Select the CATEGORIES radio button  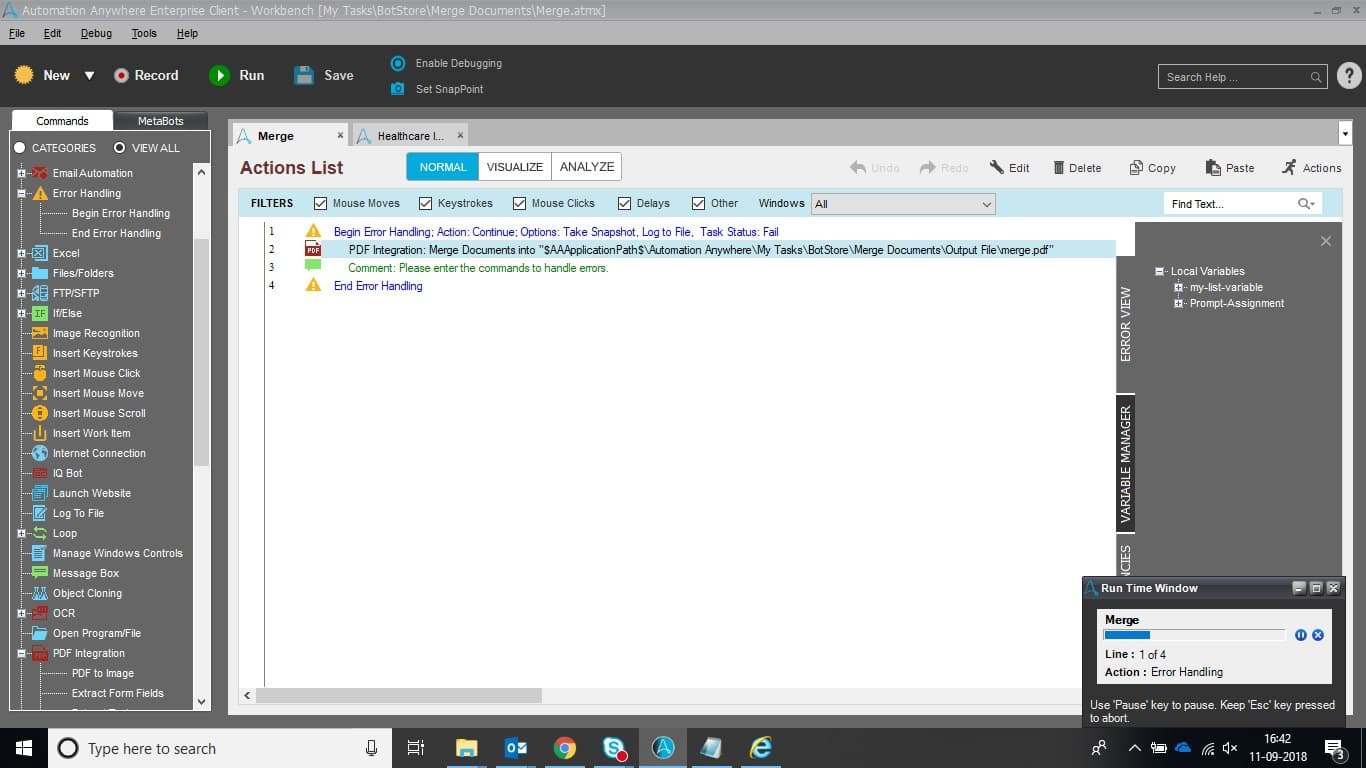[19, 148]
